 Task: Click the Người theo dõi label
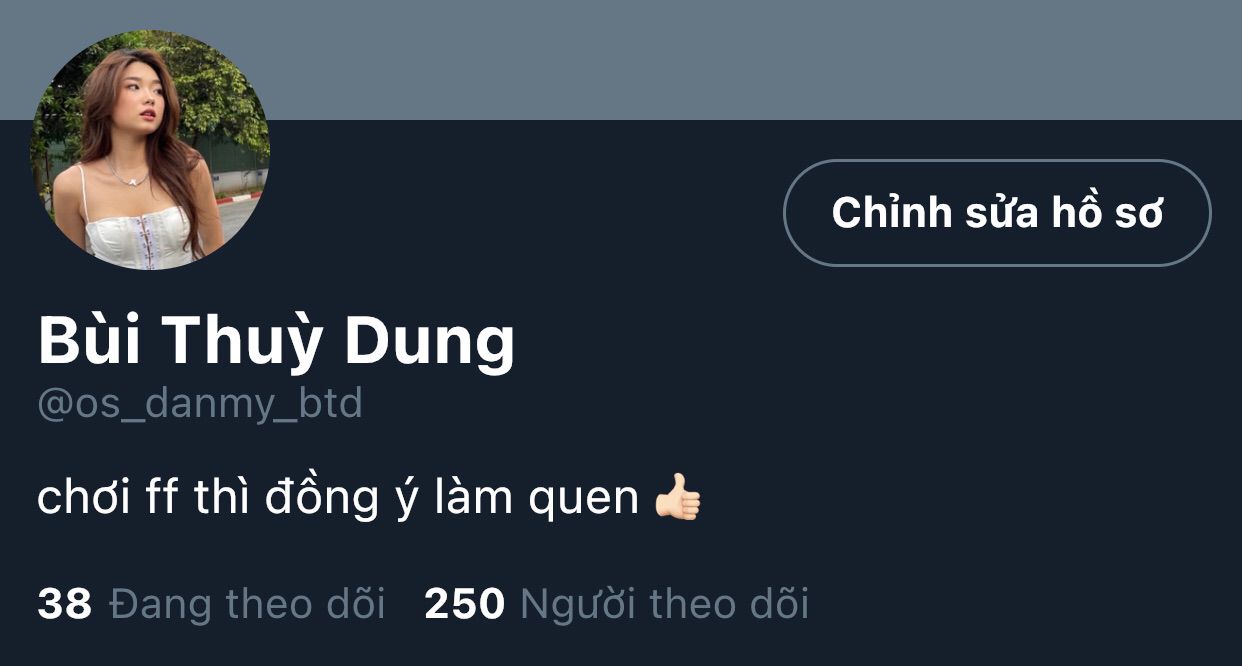coord(664,606)
